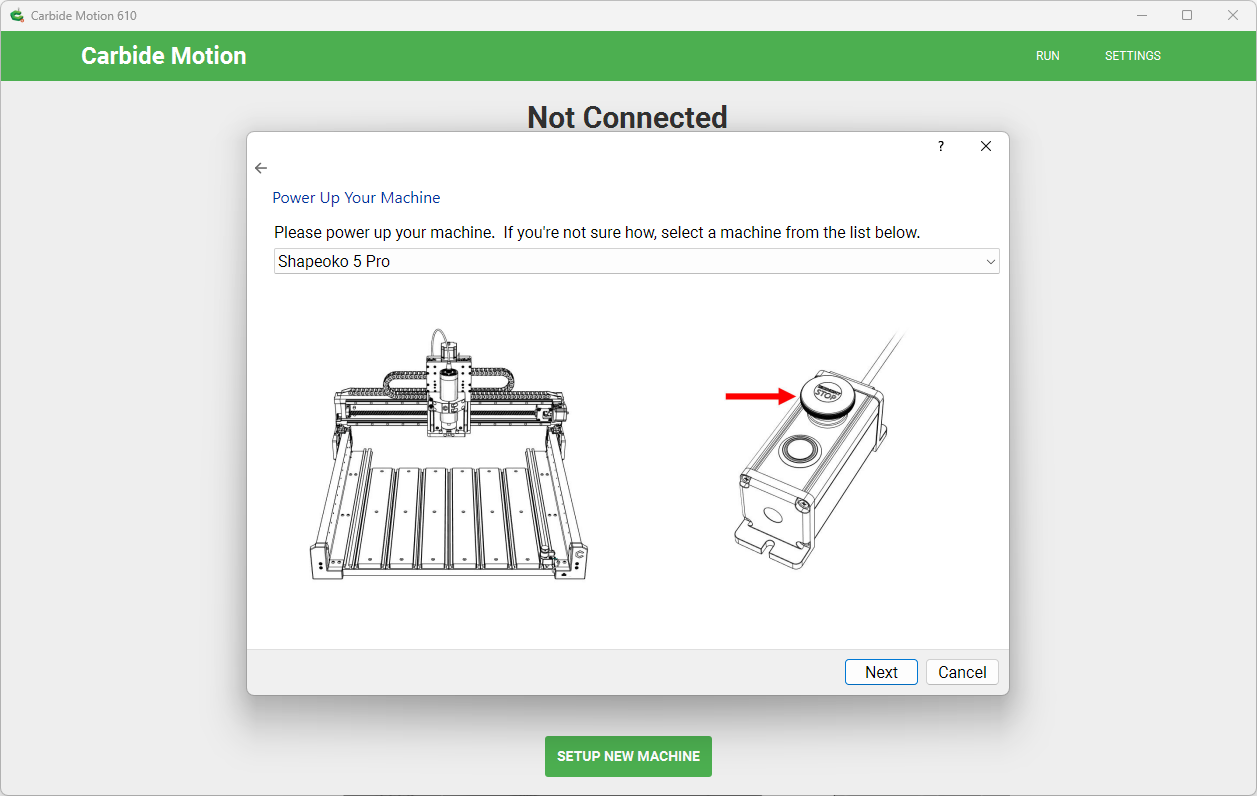Screen dimensions: 1257x796
Task: Click the 'Please power up your machine' instruction text
Action: click(x=597, y=232)
